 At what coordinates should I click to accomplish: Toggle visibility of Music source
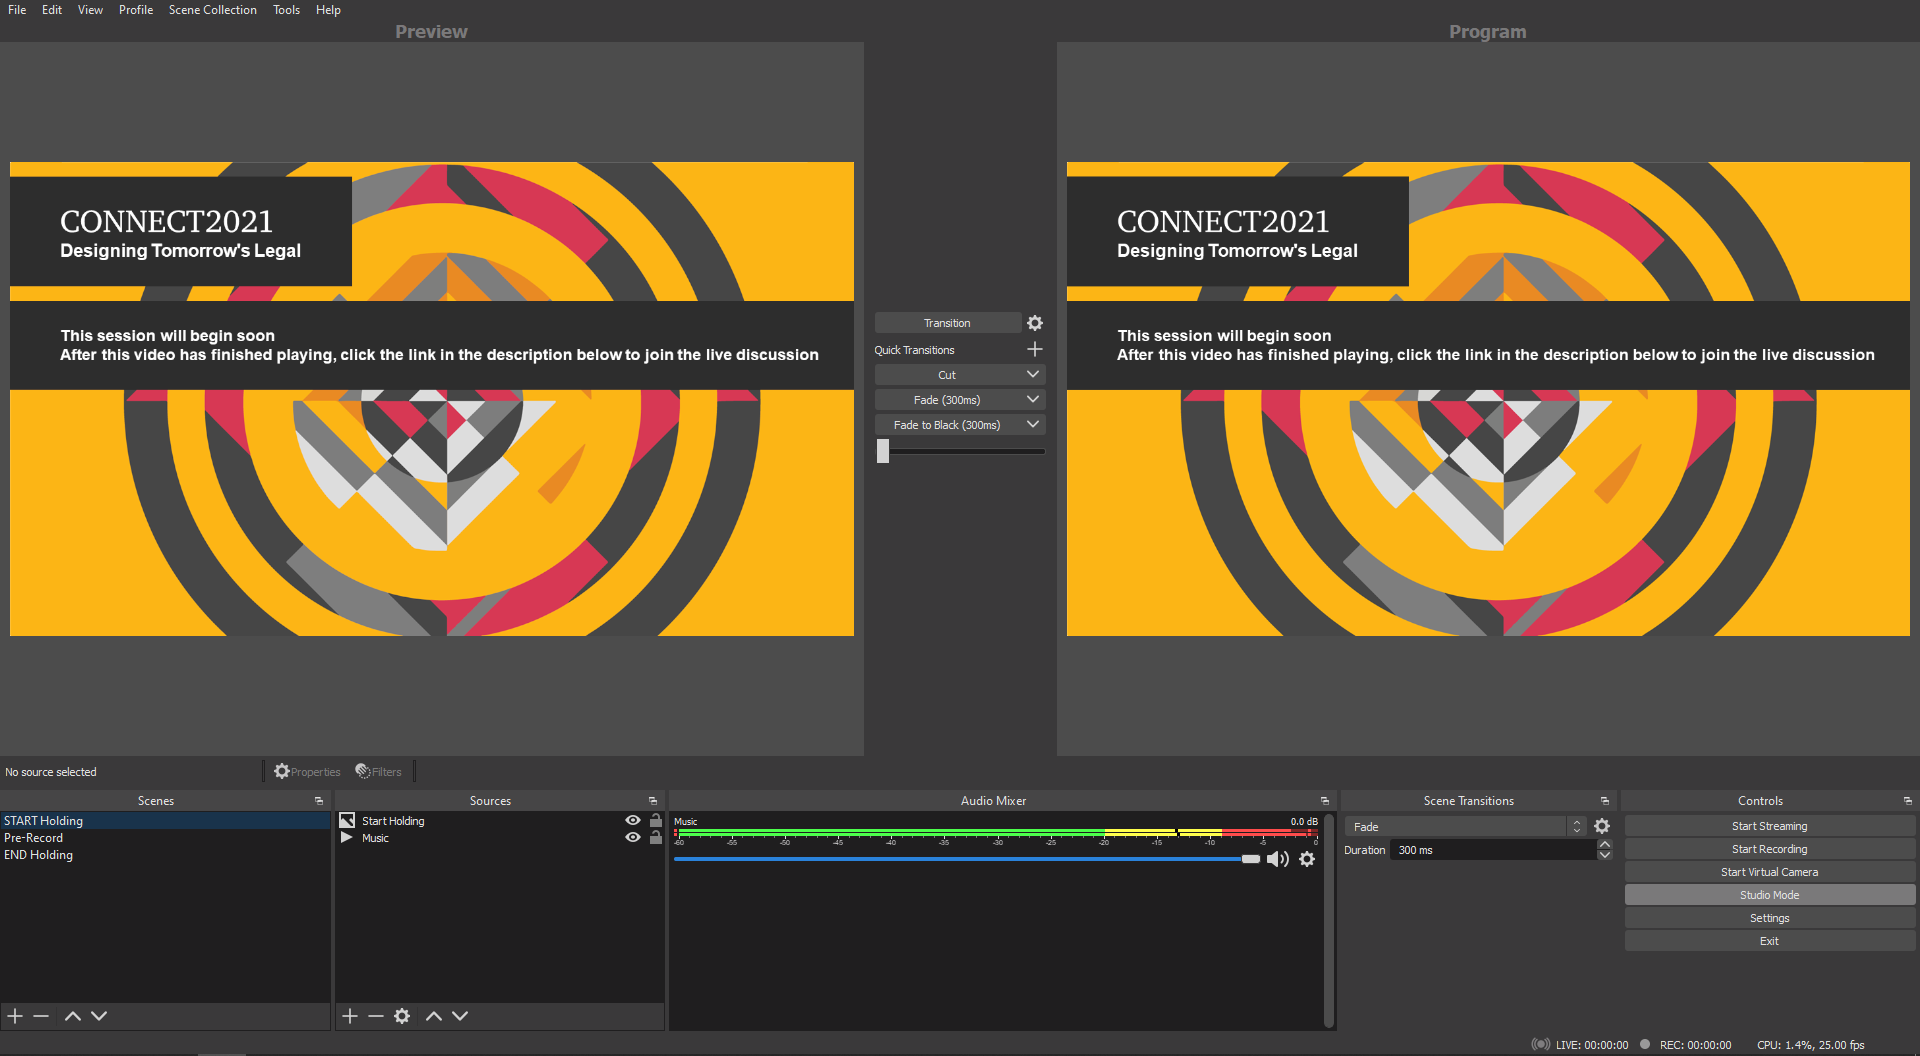click(633, 838)
